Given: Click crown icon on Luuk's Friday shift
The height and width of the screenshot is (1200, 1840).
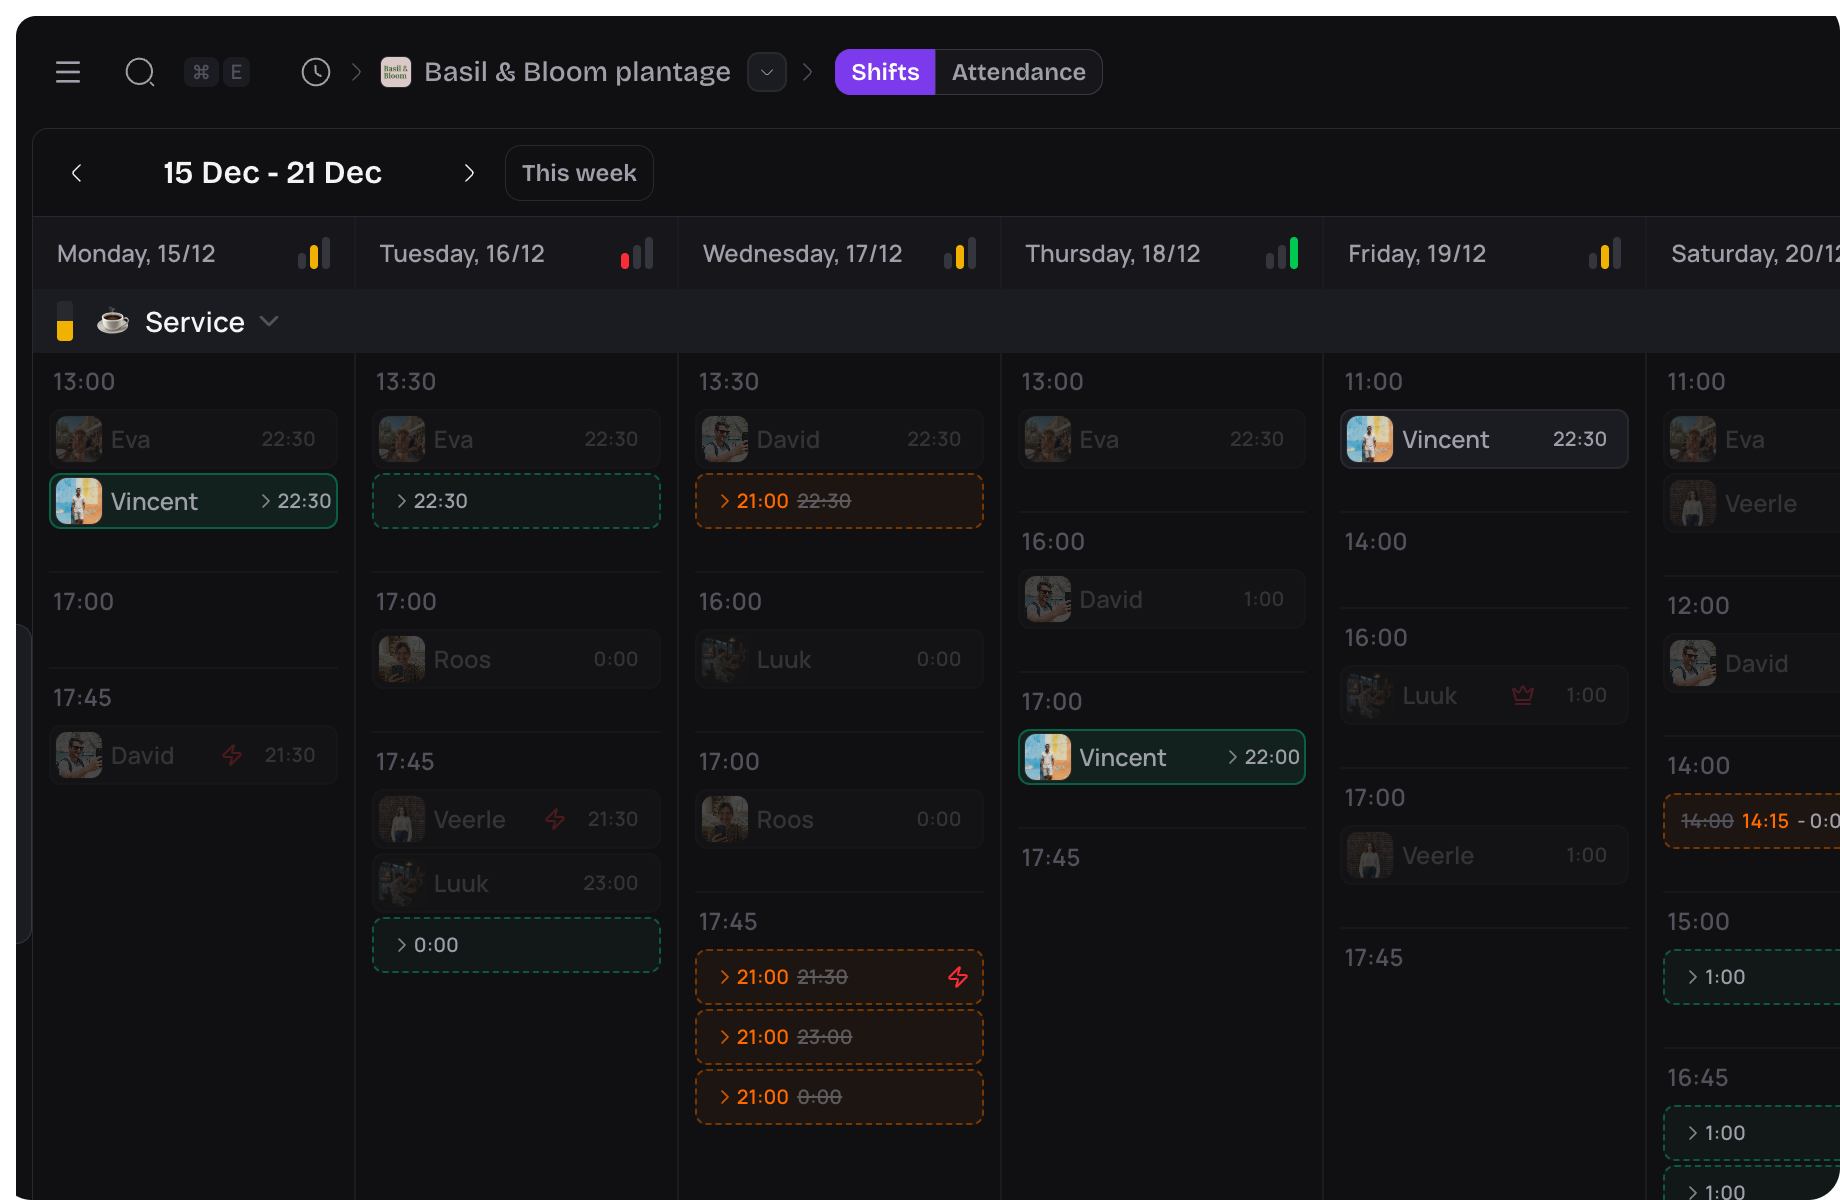Looking at the screenshot, I should (1522, 695).
